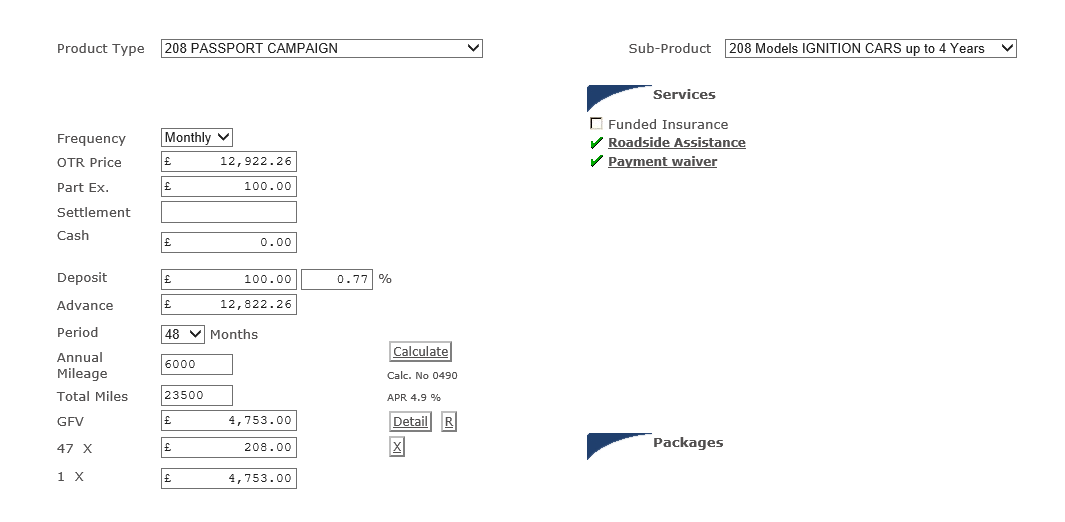Focus the Part Ex. amount field

(x=229, y=187)
